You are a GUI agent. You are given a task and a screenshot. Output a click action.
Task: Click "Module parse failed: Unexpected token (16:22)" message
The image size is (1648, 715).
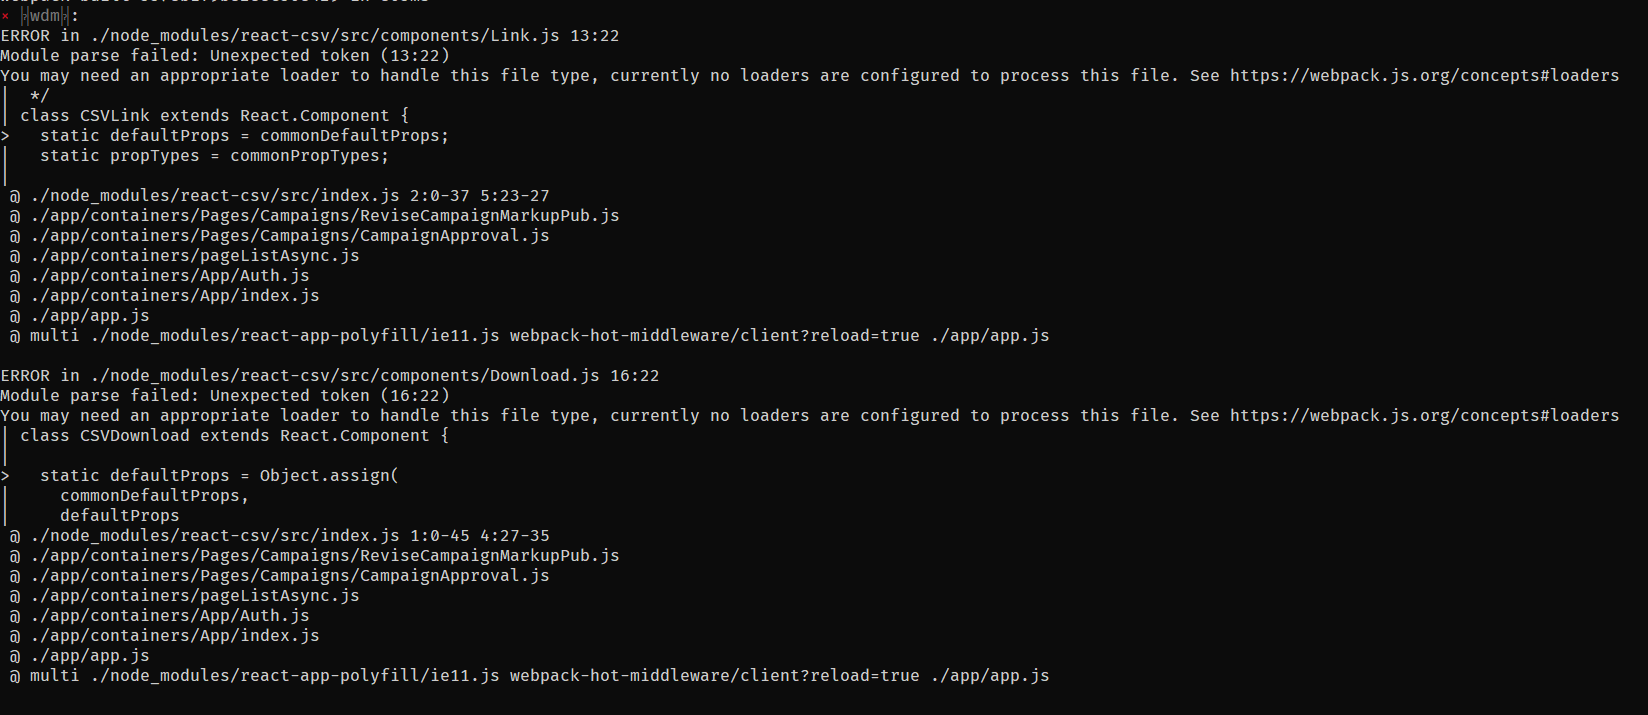click(225, 396)
